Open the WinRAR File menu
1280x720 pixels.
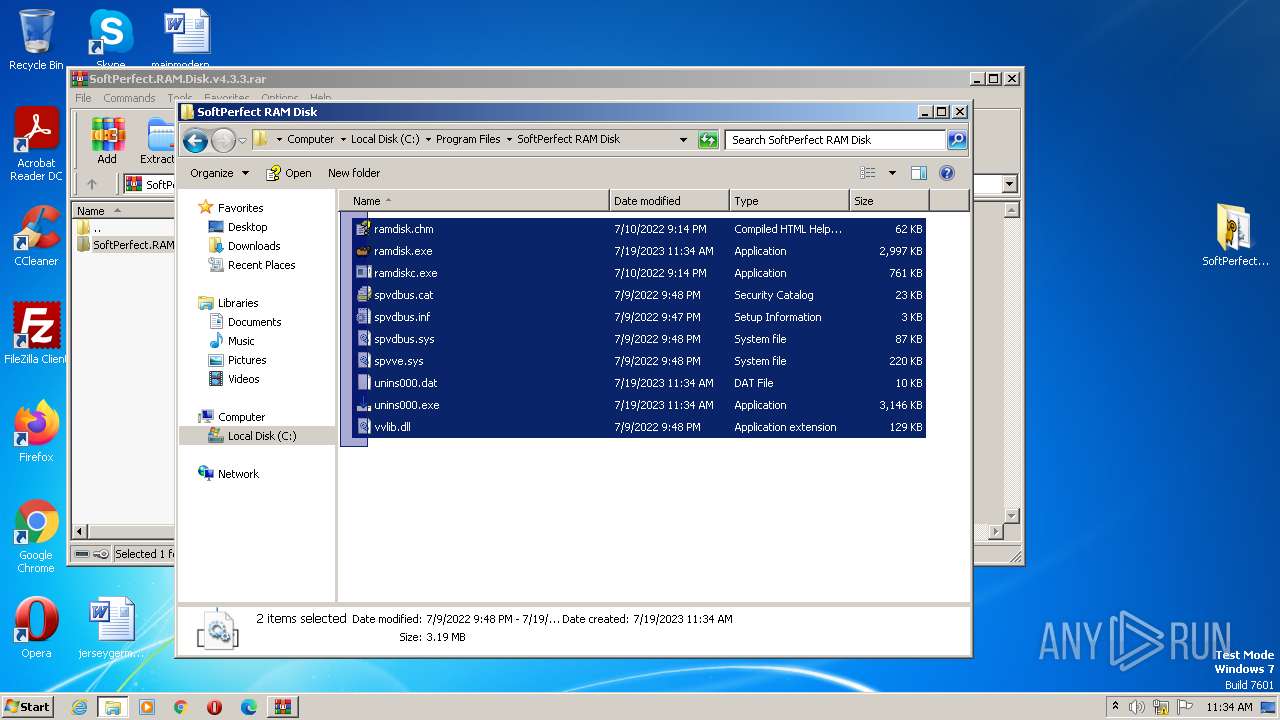point(84,98)
